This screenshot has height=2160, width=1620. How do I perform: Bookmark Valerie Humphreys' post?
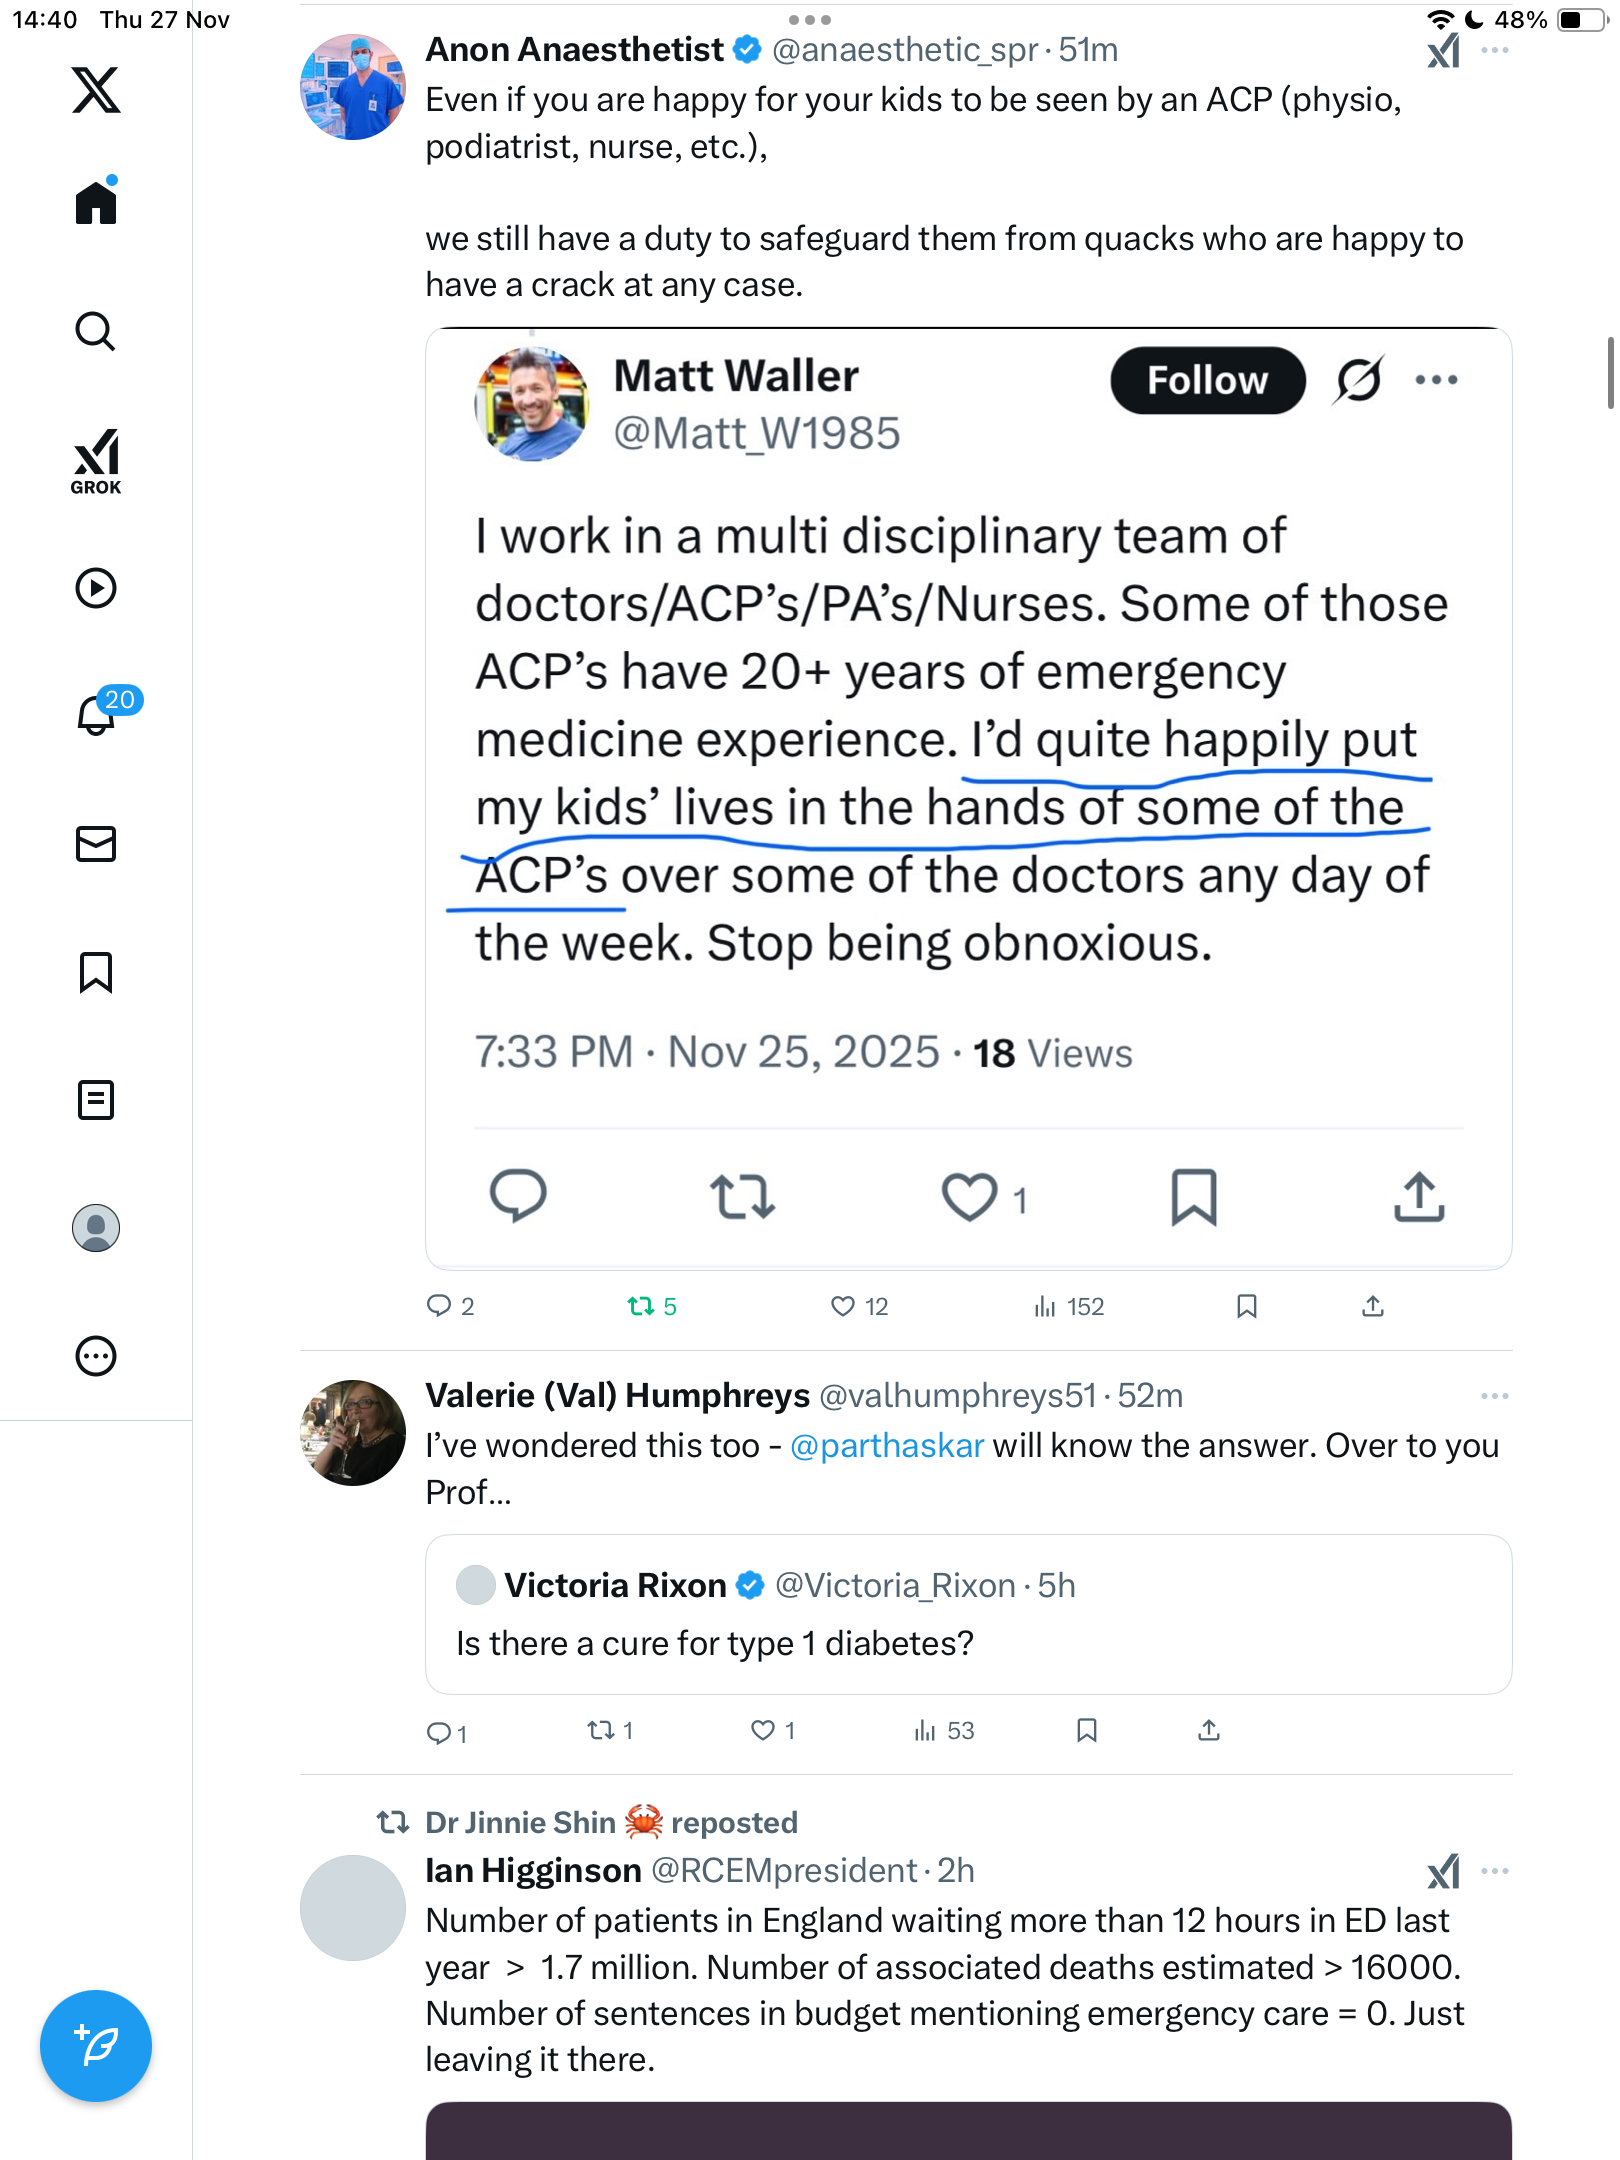coord(1087,1730)
